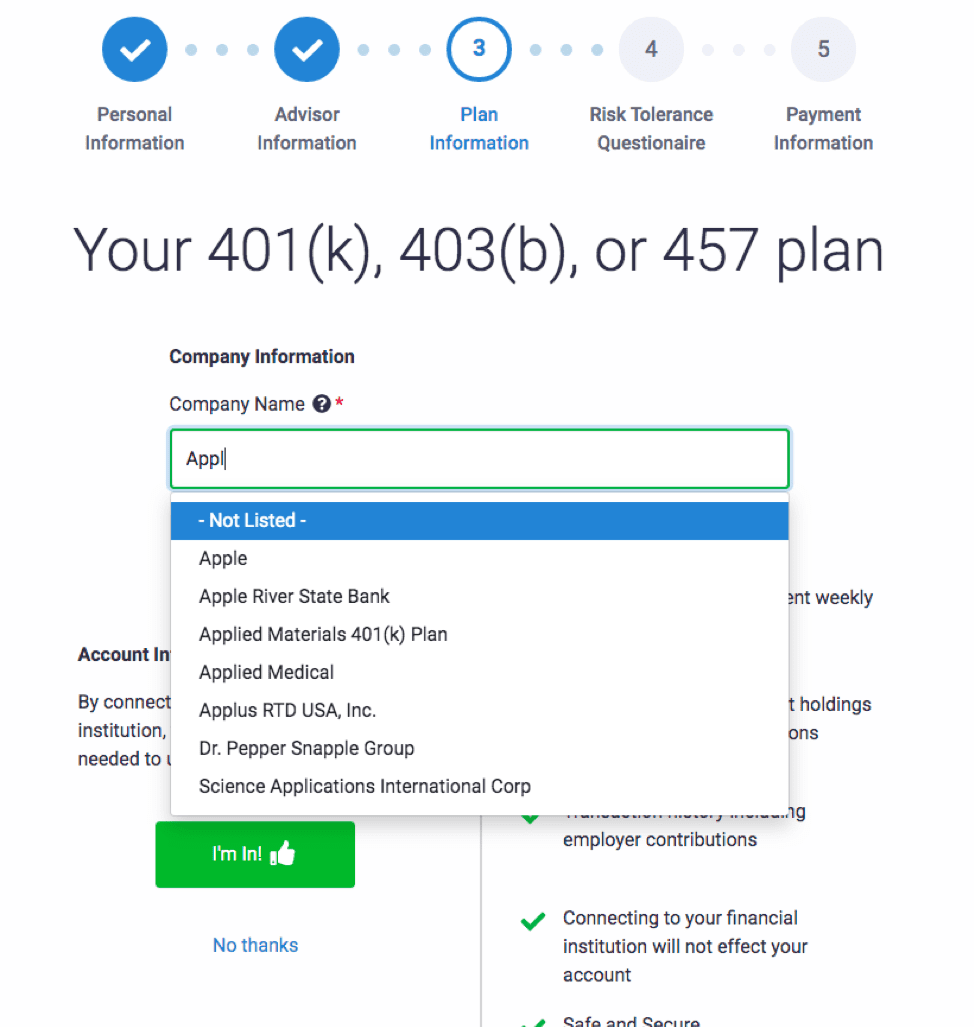974x1027 pixels.
Task: Pick Science Applications International Corp
Action: (x=364, y=786)
